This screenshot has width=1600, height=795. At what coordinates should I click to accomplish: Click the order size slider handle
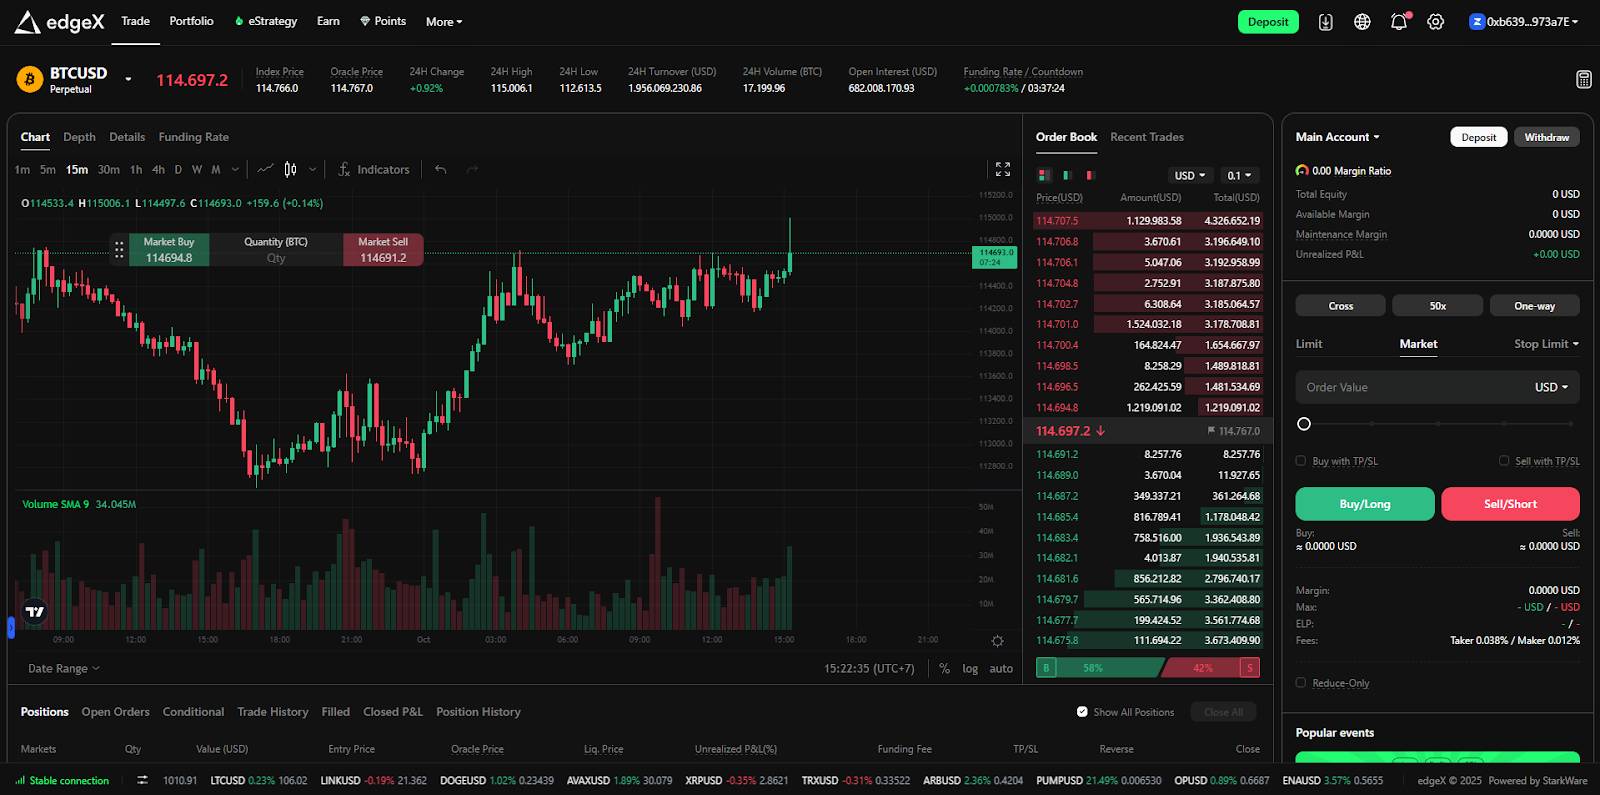(x=1304, y=424)
